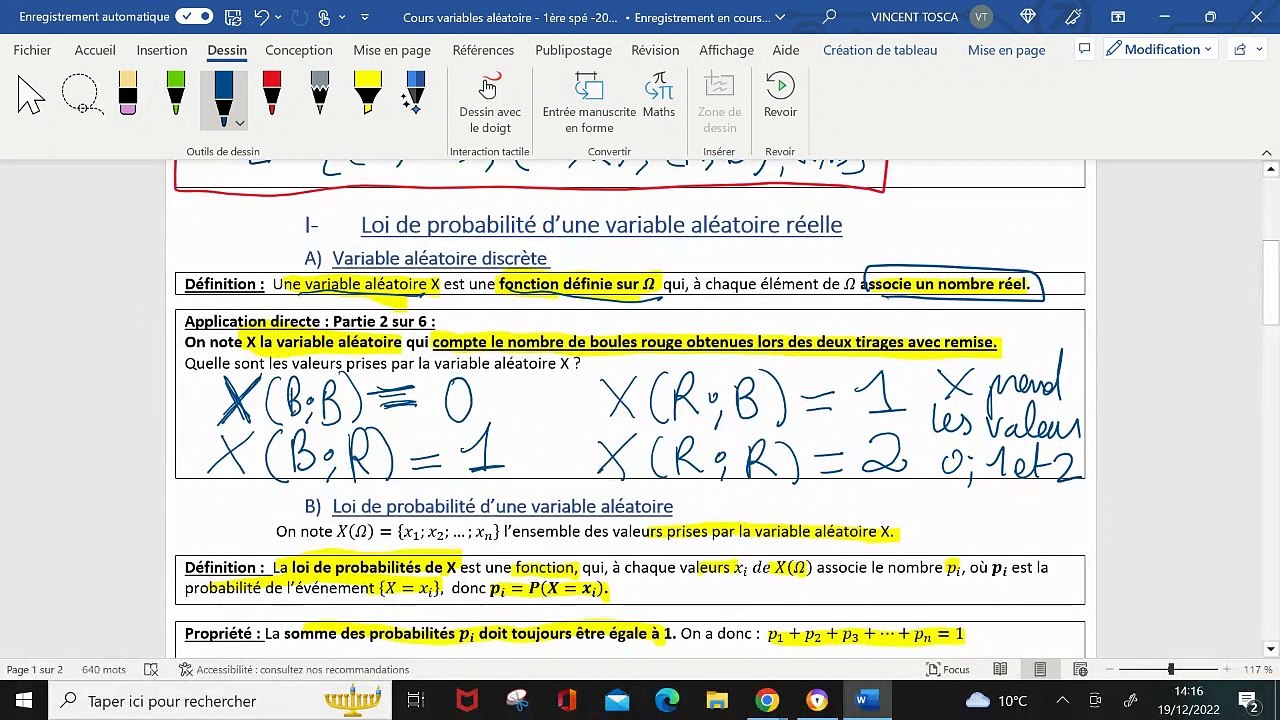Switch to Création de tableau tab
Viewport: 1280px width, 720px height.
(x=880, y=50)
